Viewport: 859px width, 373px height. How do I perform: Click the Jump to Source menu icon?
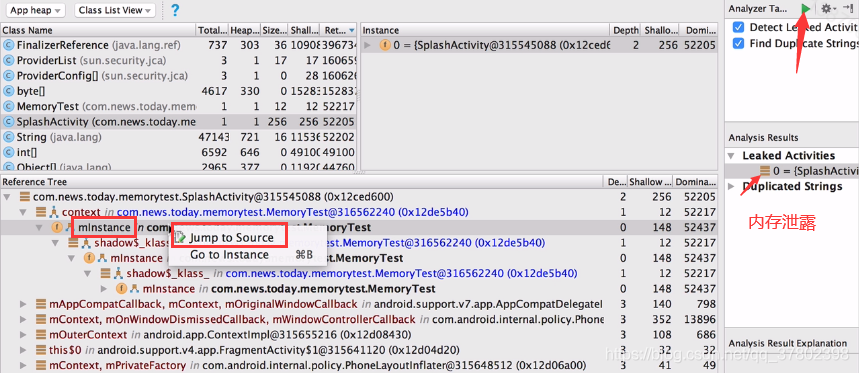180,237
